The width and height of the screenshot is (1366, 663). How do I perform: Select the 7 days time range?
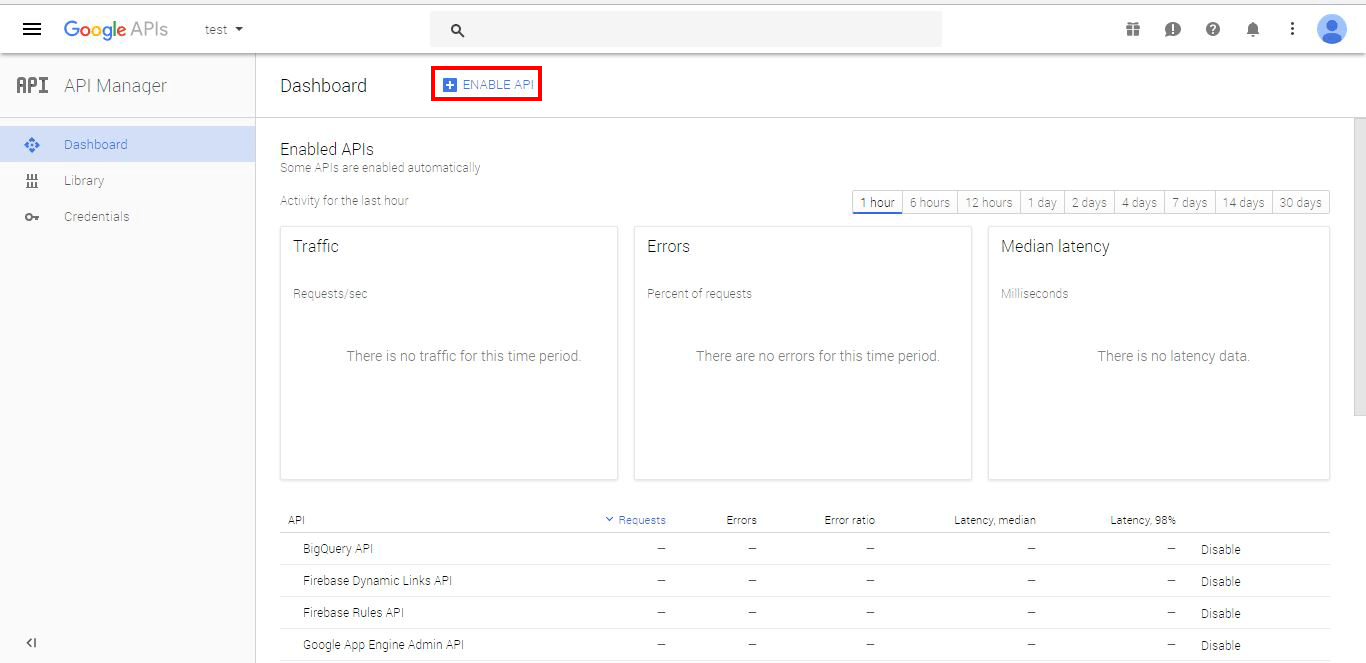click(1190, 202)
